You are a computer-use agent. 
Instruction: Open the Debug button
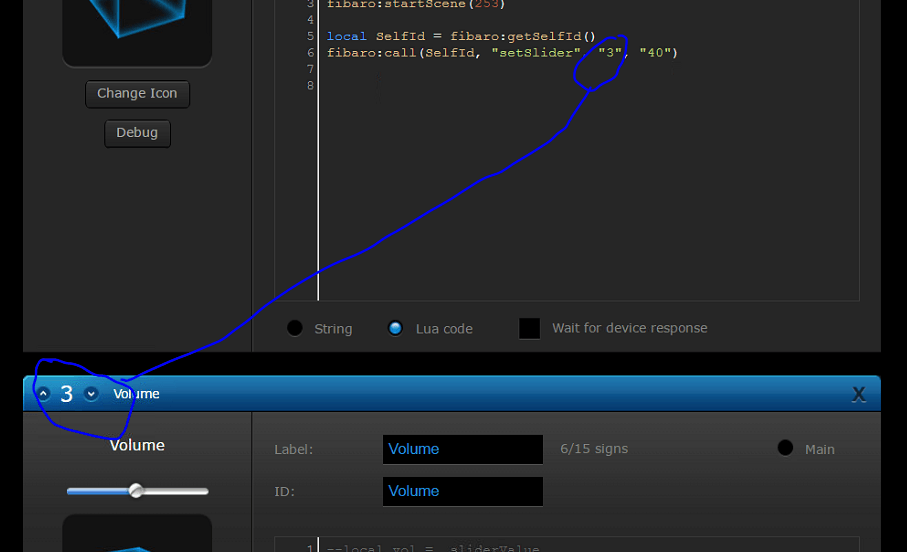137,133
